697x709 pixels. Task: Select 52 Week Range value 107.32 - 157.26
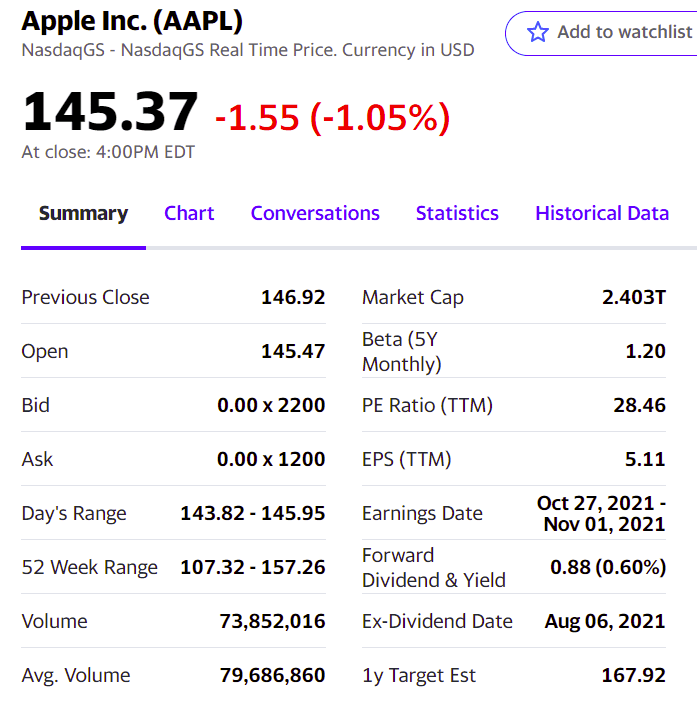click(252, 567)
